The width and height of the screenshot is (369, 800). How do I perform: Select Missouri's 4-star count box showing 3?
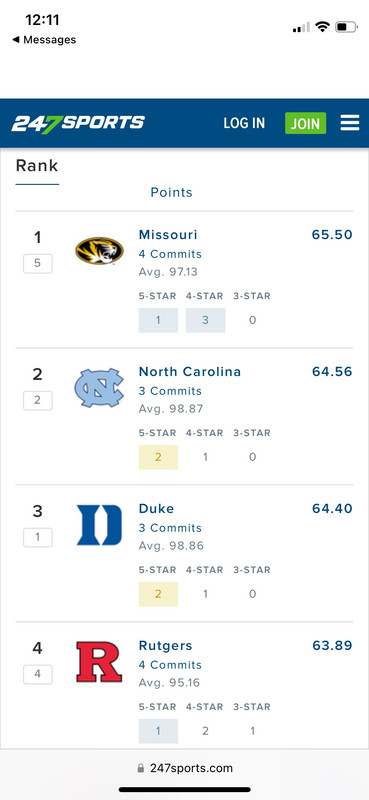point(205,320)
